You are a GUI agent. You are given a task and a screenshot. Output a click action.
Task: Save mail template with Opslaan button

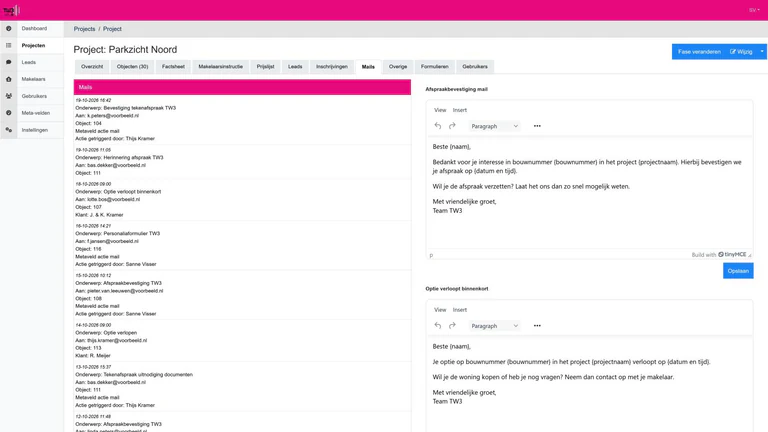pyautogui.click(x=738, y=271)
